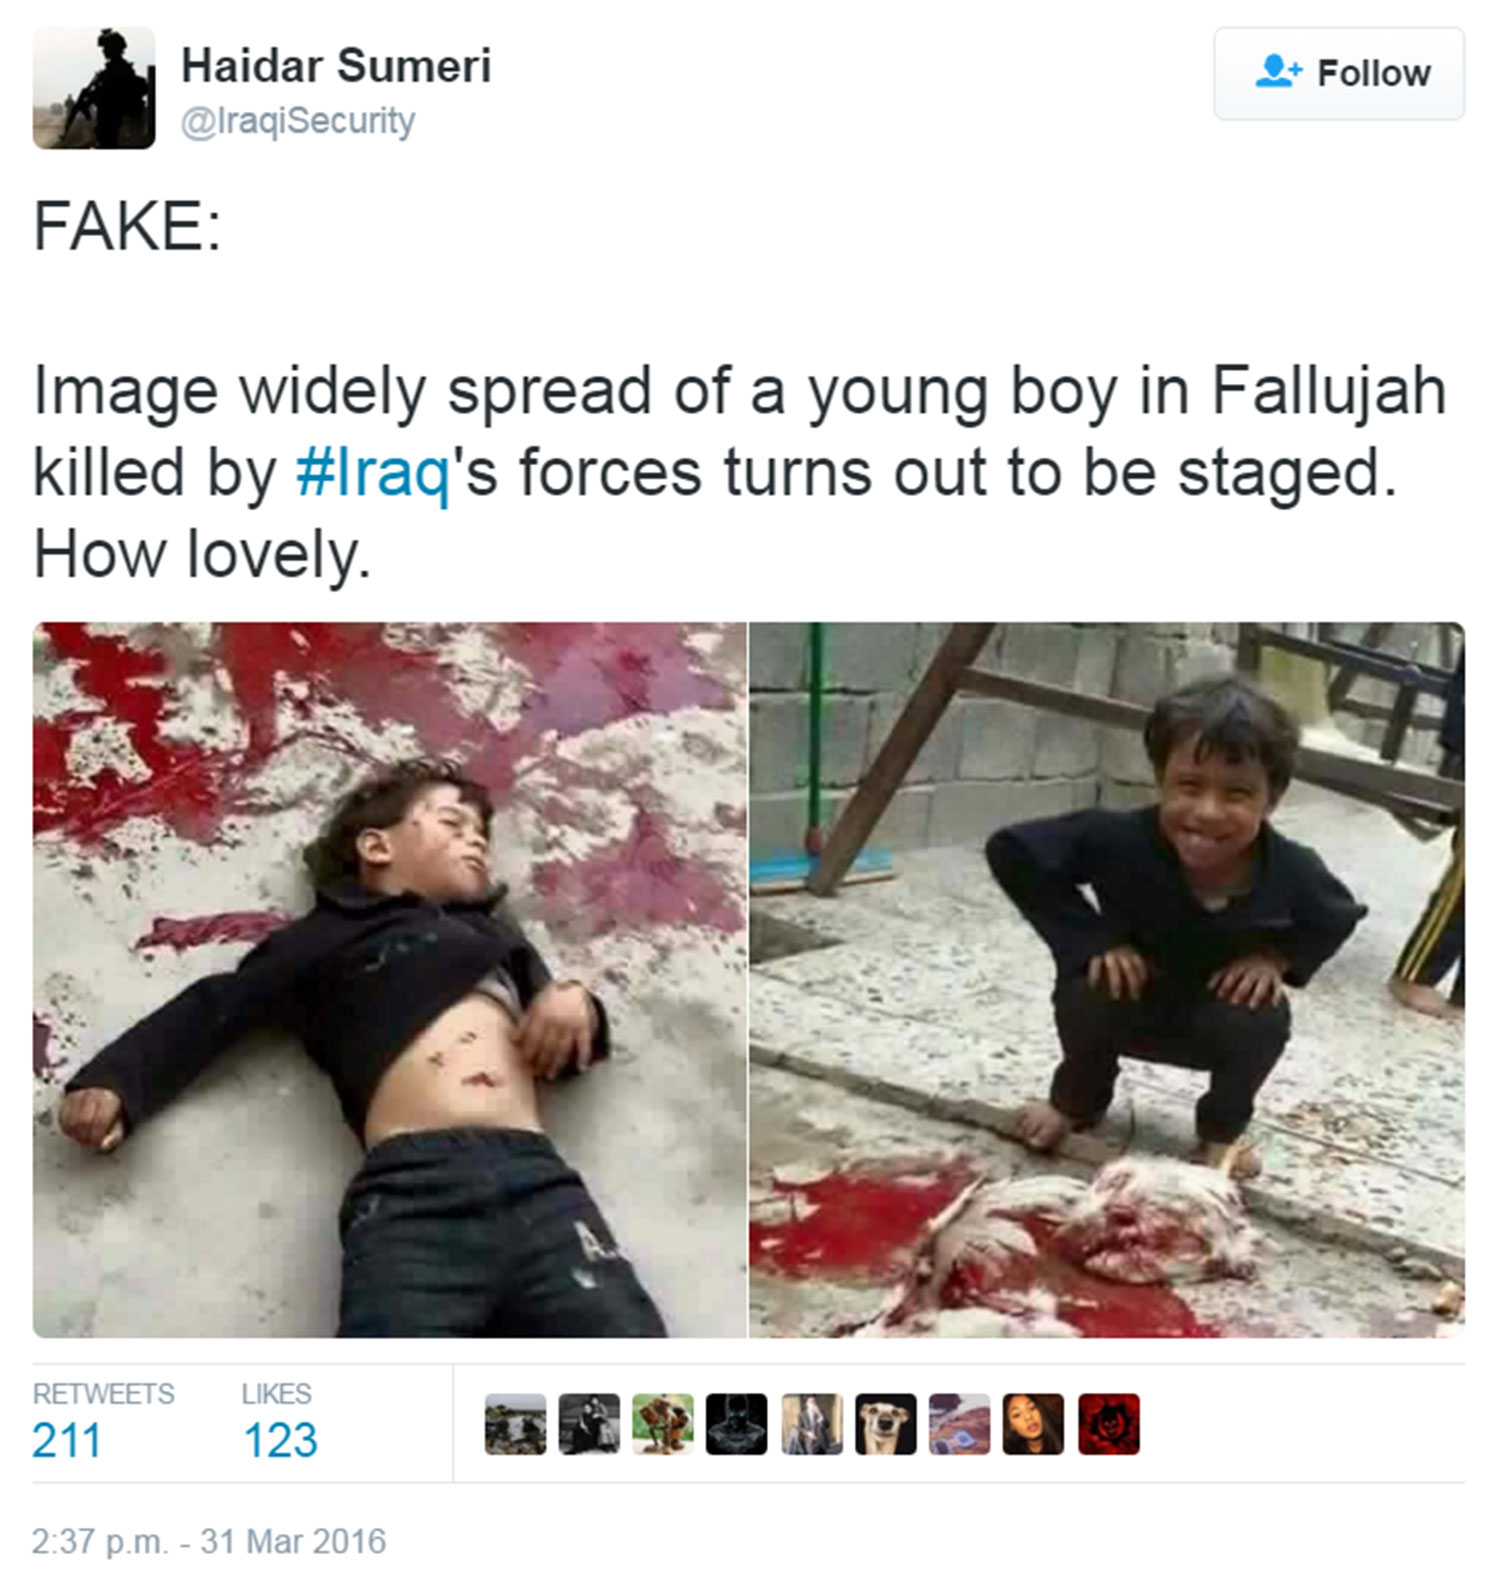This screenshot has width=1500, height=1590.
Task: Enlarge the right photo of crouching boy
Action: click(1107, 980)
